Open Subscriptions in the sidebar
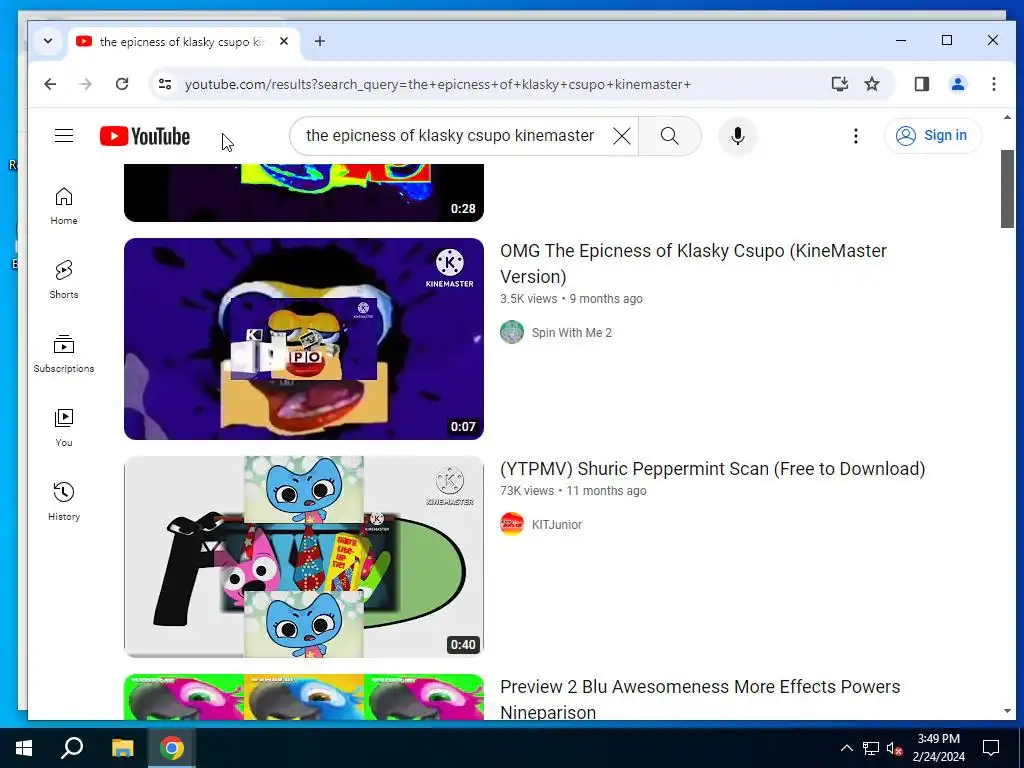The height and width of the screenshot is (768, 1024). point(64,354)
